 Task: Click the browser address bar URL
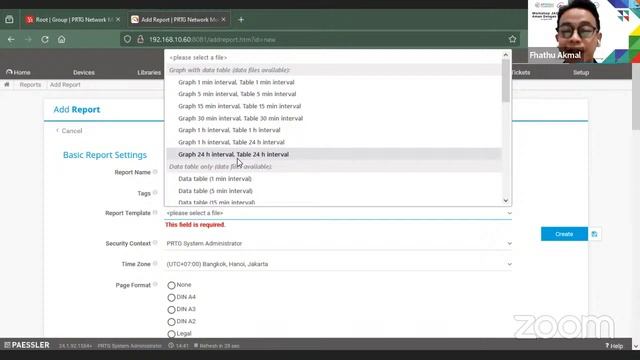212,40
